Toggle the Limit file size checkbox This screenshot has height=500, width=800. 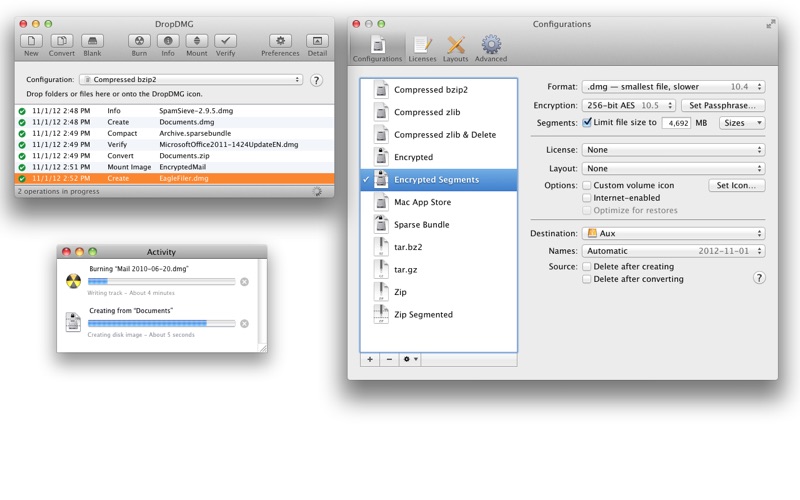587,123
